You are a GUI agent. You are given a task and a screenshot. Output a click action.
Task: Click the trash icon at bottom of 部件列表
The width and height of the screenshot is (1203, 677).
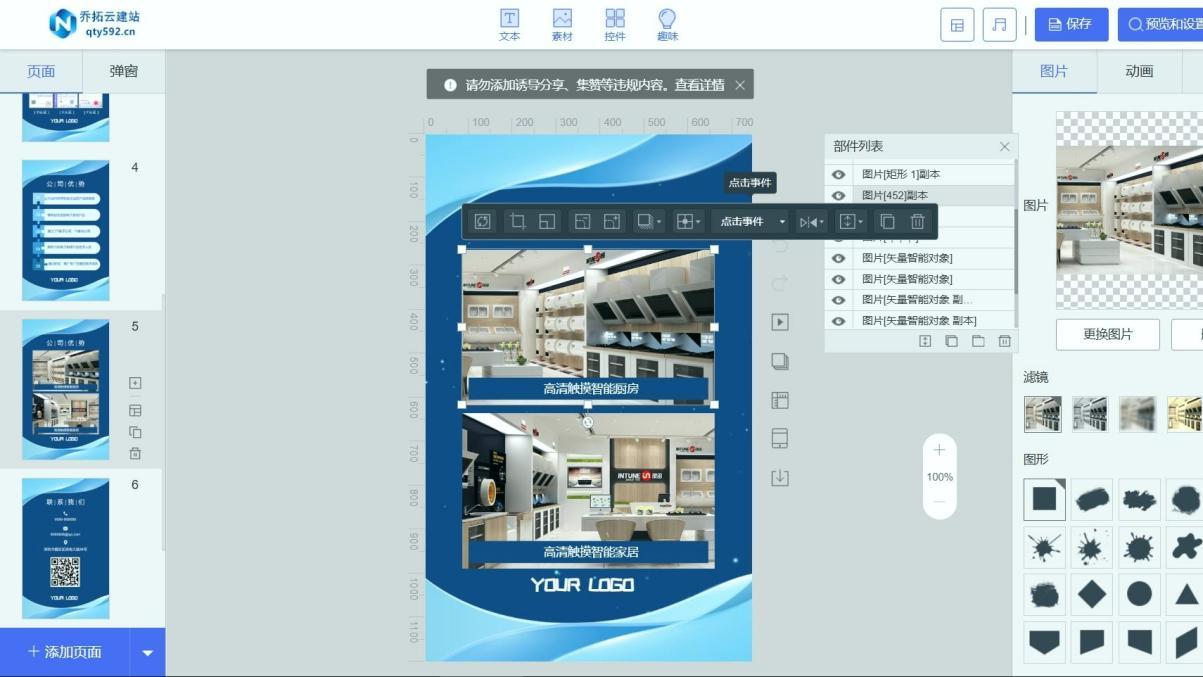1004,341
